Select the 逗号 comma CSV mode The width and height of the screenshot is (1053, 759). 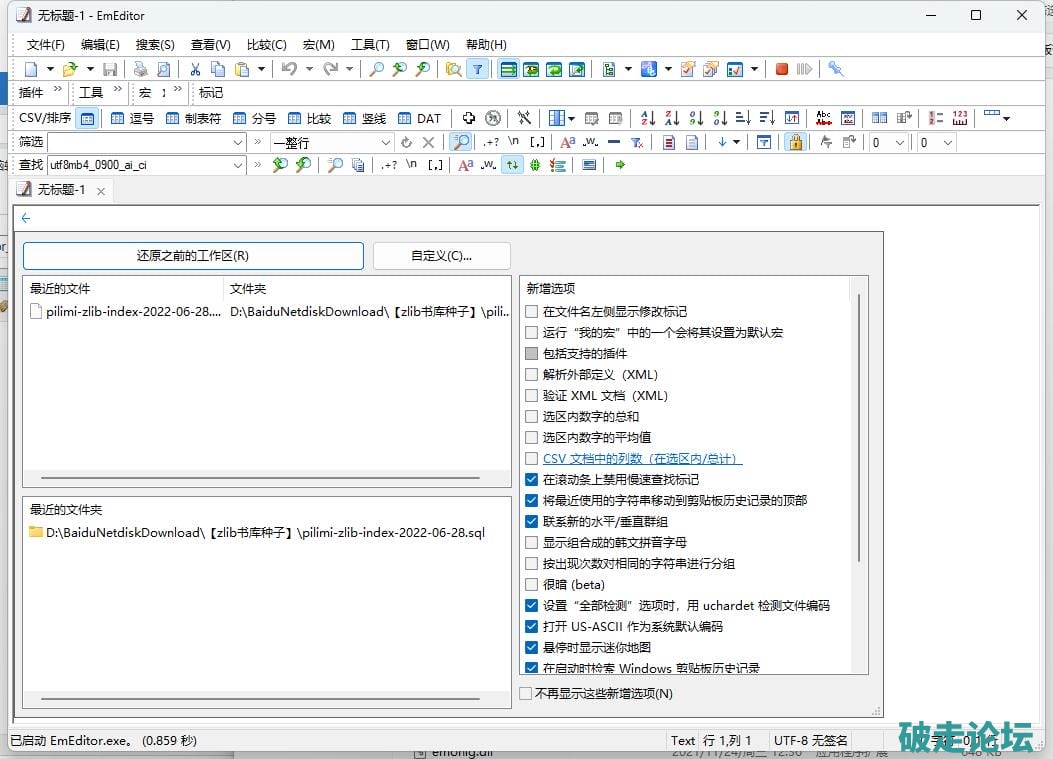[x=132, y=118]
